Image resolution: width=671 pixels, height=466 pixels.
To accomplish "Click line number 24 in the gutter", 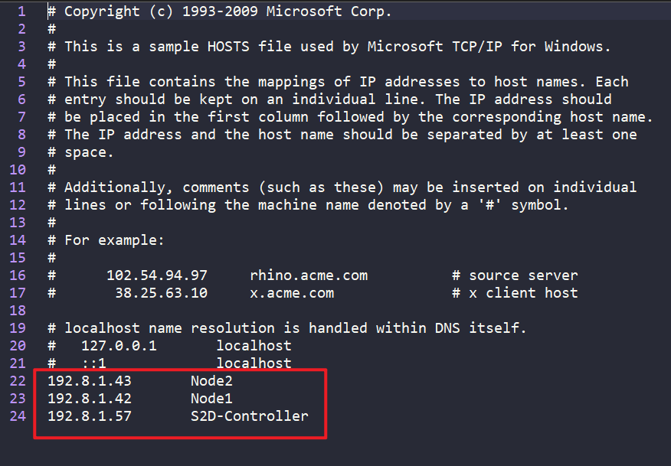I will point(18,416).
